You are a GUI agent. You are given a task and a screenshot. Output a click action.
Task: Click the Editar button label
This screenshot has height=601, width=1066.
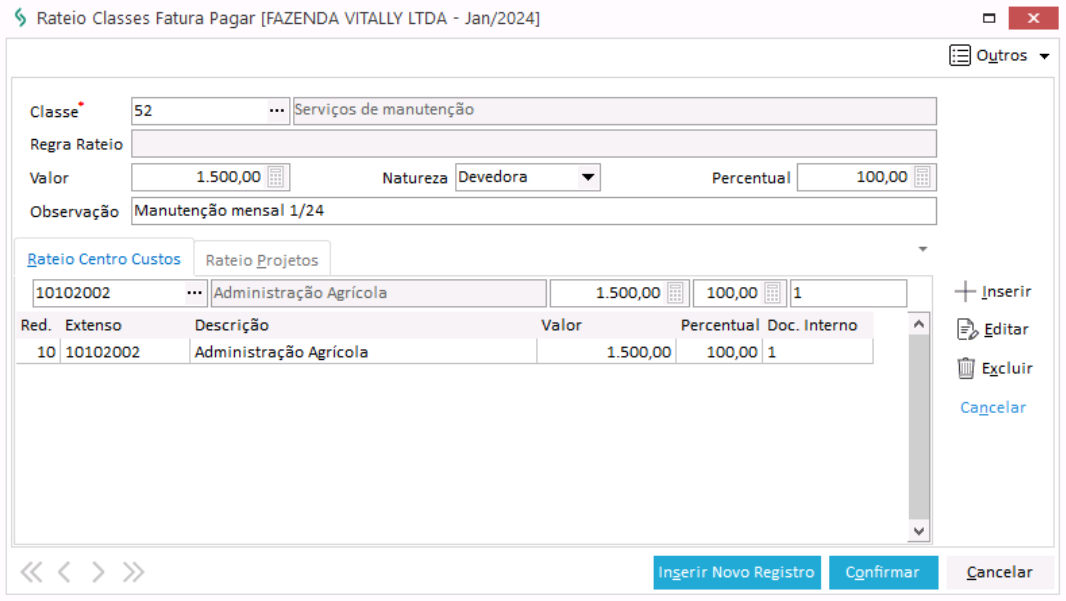tap(1006, 330)
